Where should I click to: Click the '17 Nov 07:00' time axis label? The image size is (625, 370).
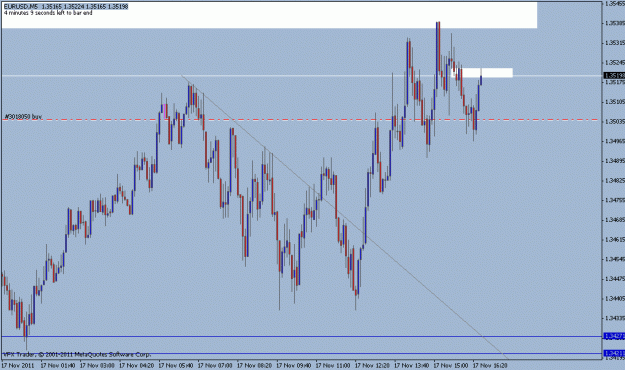click(215, 365)
